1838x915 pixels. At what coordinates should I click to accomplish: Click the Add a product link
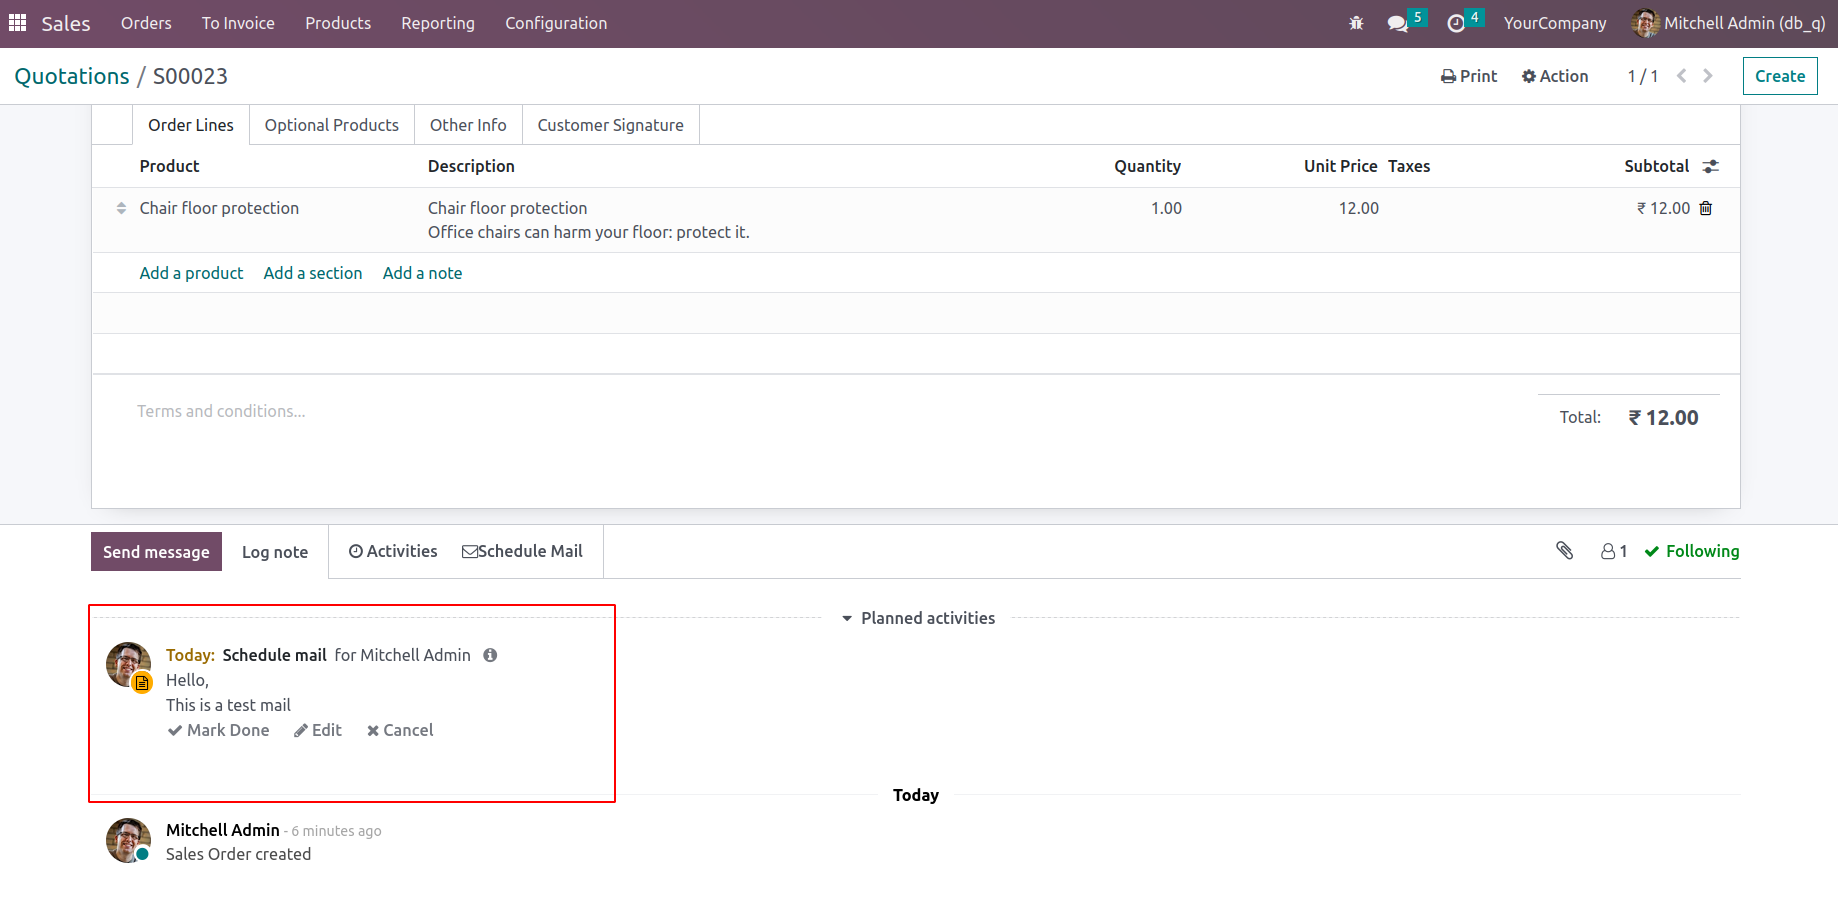pyautogui.click(x=191, y=273)
